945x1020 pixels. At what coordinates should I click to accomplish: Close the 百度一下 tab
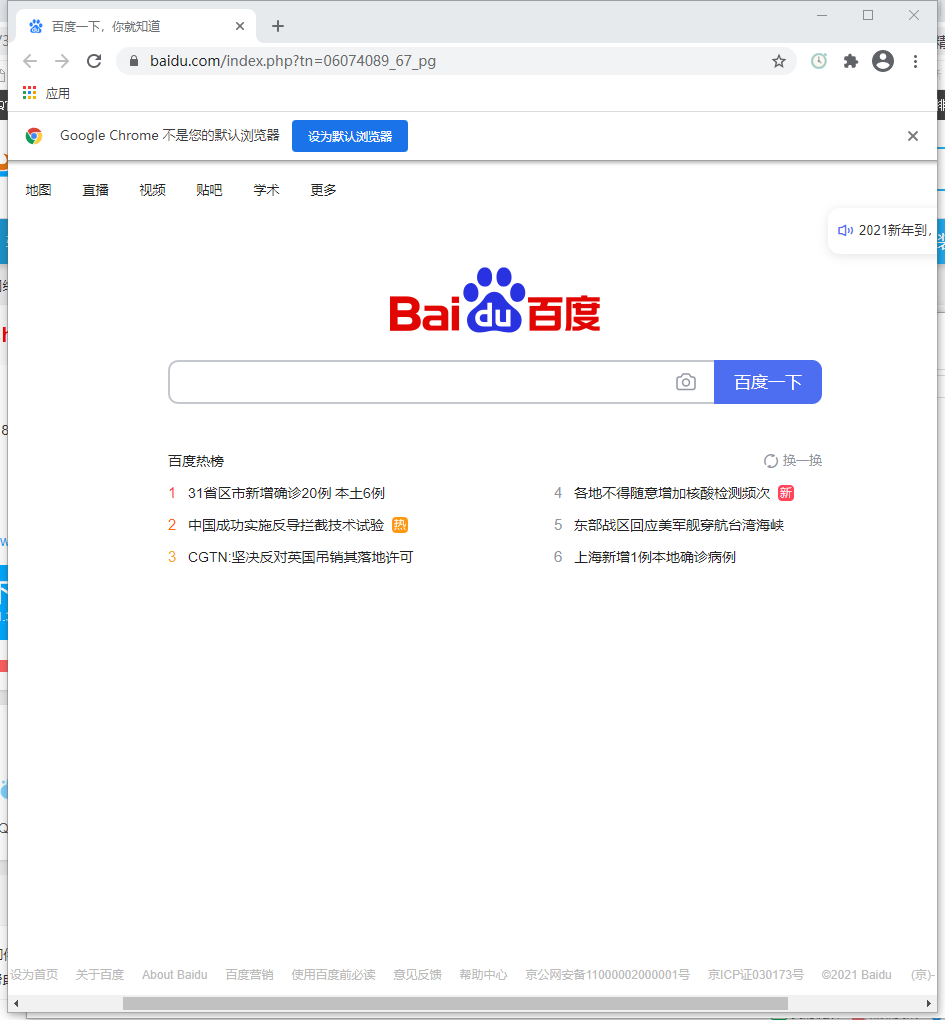pyautogui.click(x=240, y=26)
